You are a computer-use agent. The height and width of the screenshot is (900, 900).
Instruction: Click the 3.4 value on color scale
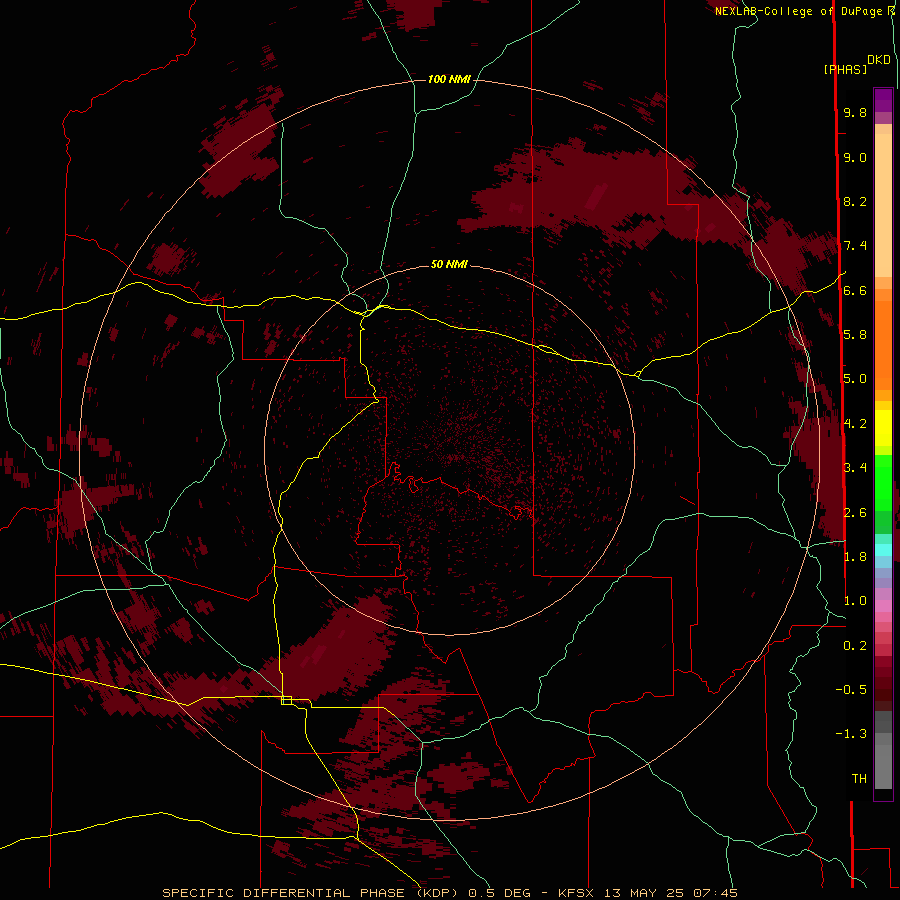coord(855,468)
